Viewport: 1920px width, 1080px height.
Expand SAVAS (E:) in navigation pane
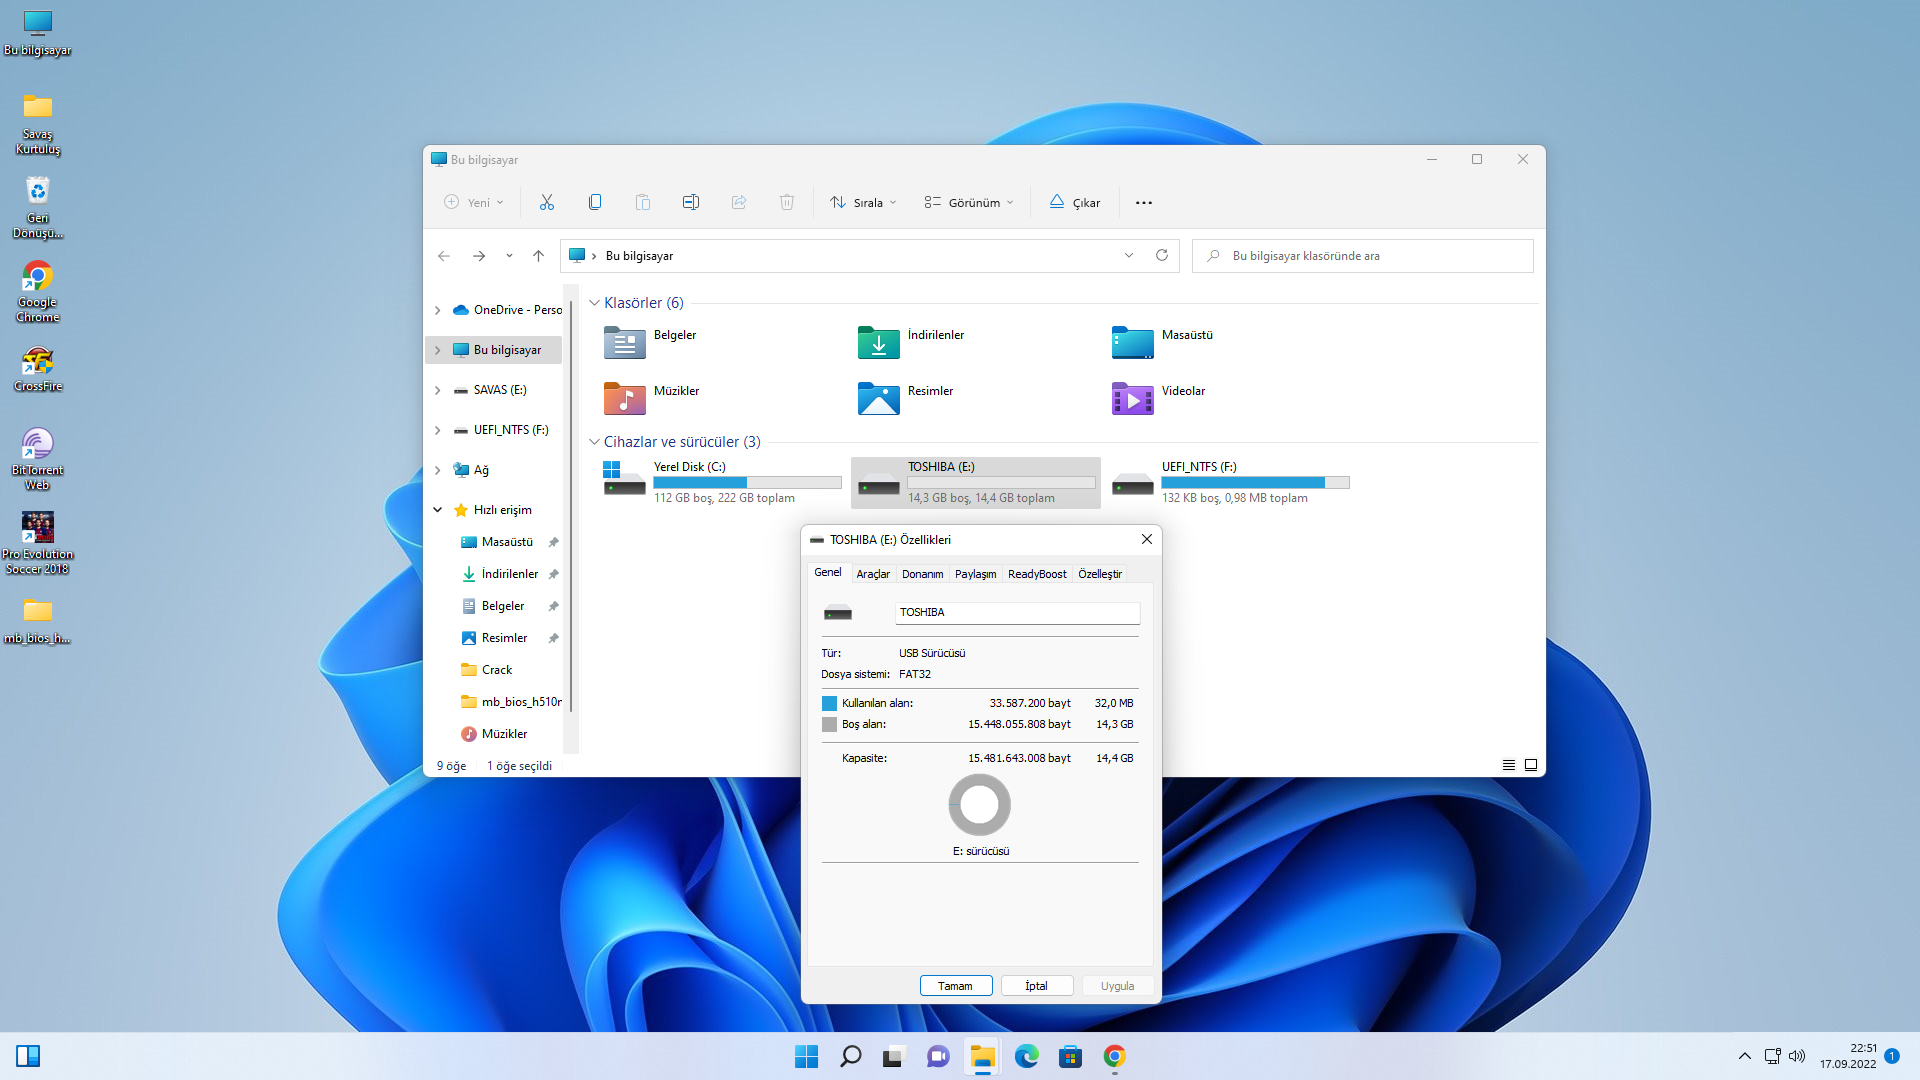(x=437, y=390)
